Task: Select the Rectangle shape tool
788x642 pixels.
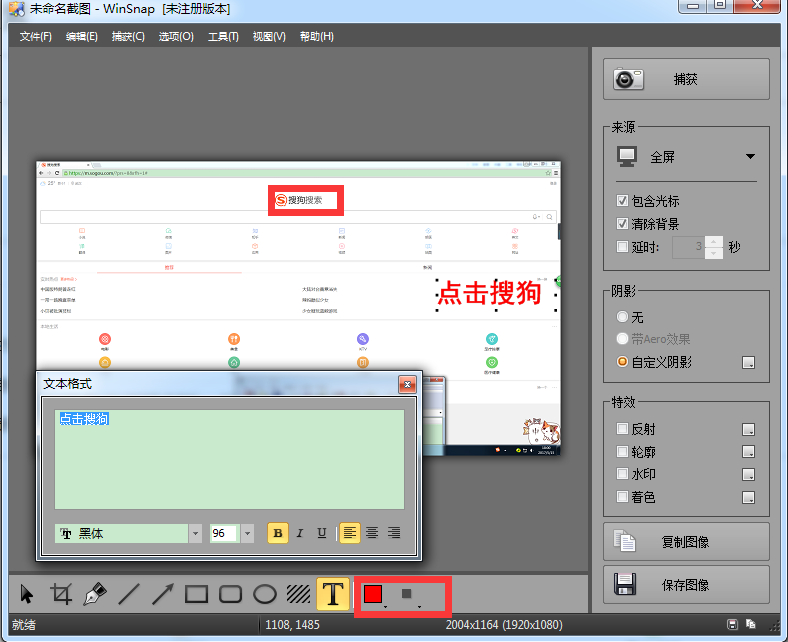Action: 197,594
